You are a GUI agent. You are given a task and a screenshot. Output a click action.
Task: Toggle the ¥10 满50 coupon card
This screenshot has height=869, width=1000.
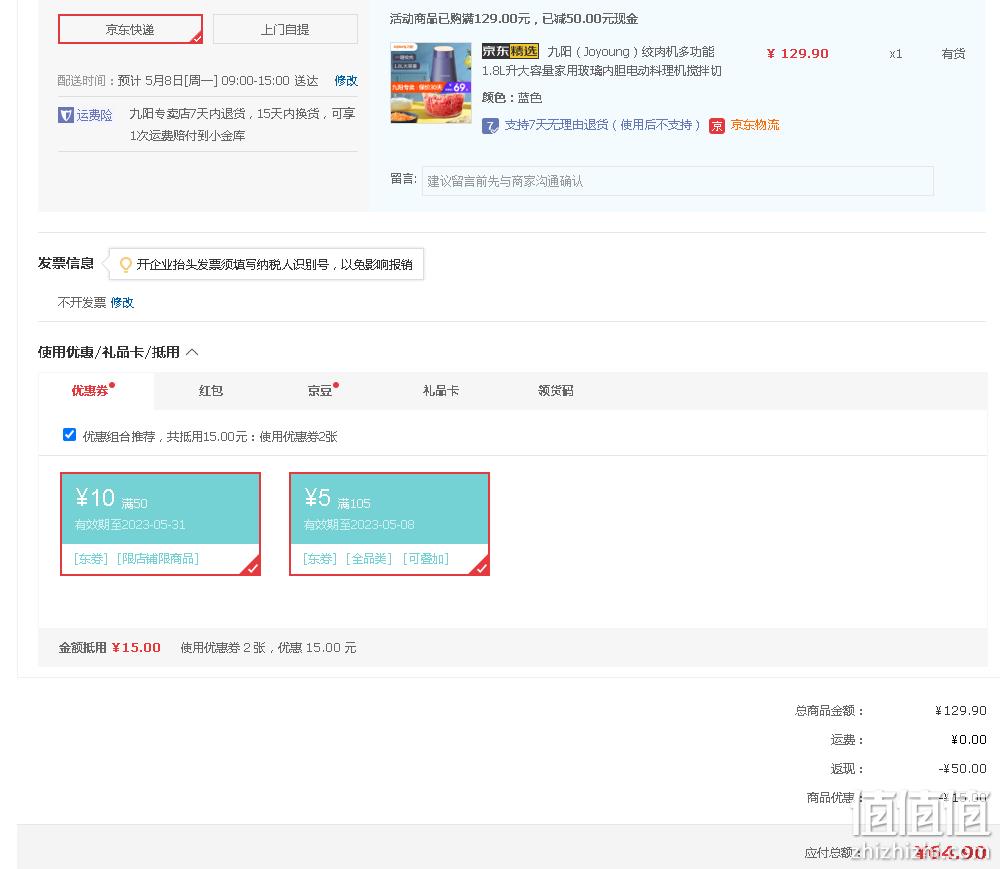[x=160, y=524]
